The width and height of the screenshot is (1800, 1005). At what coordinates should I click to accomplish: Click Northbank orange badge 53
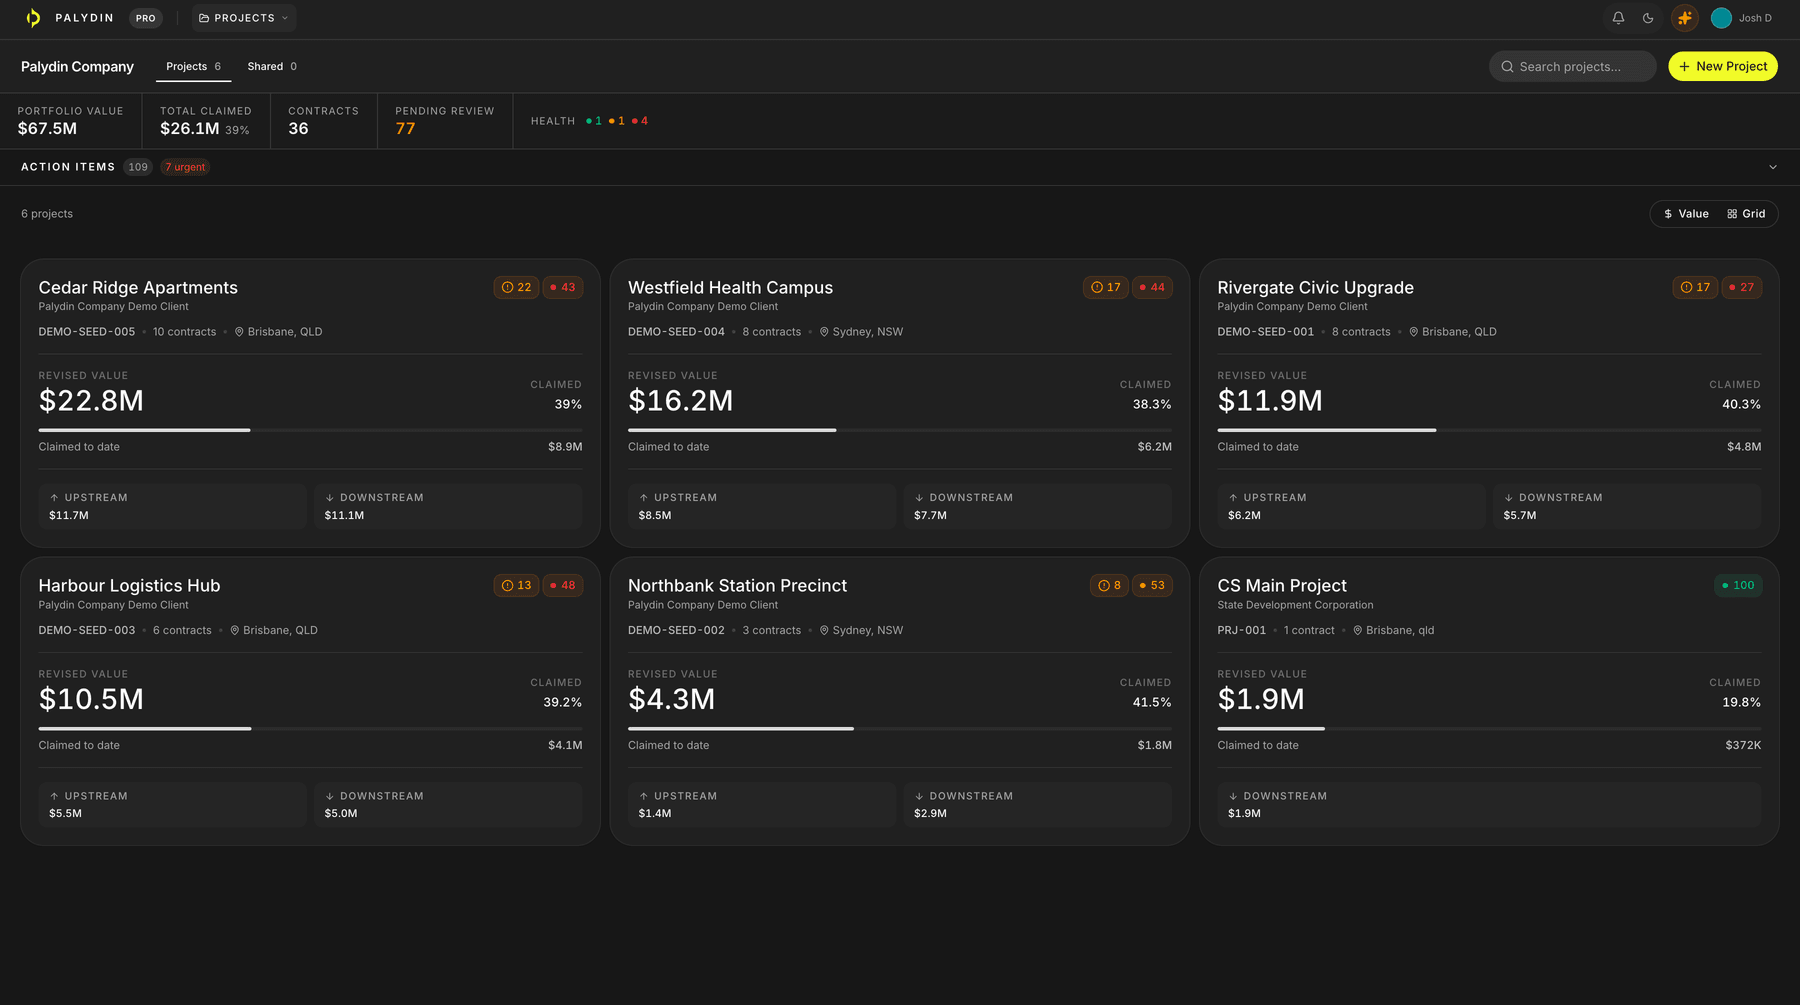pos(1152,585)
